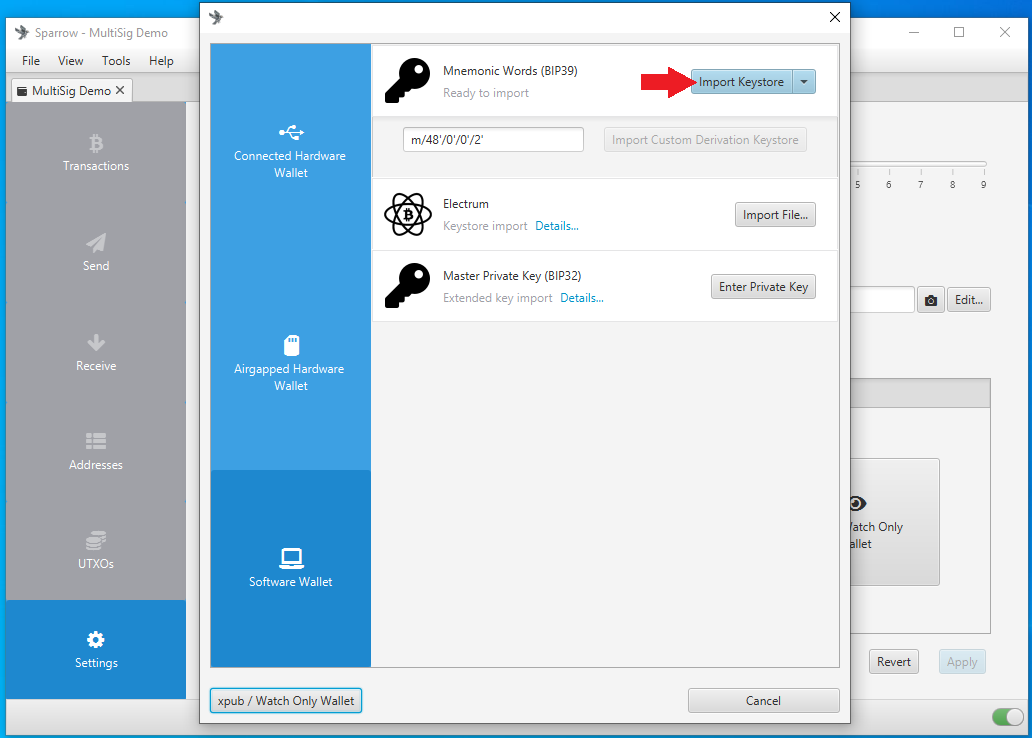Image resolution: width=1032 pixels, height=738 pixels.
Task: Open the View menu
Action: (x=70, y=61)
